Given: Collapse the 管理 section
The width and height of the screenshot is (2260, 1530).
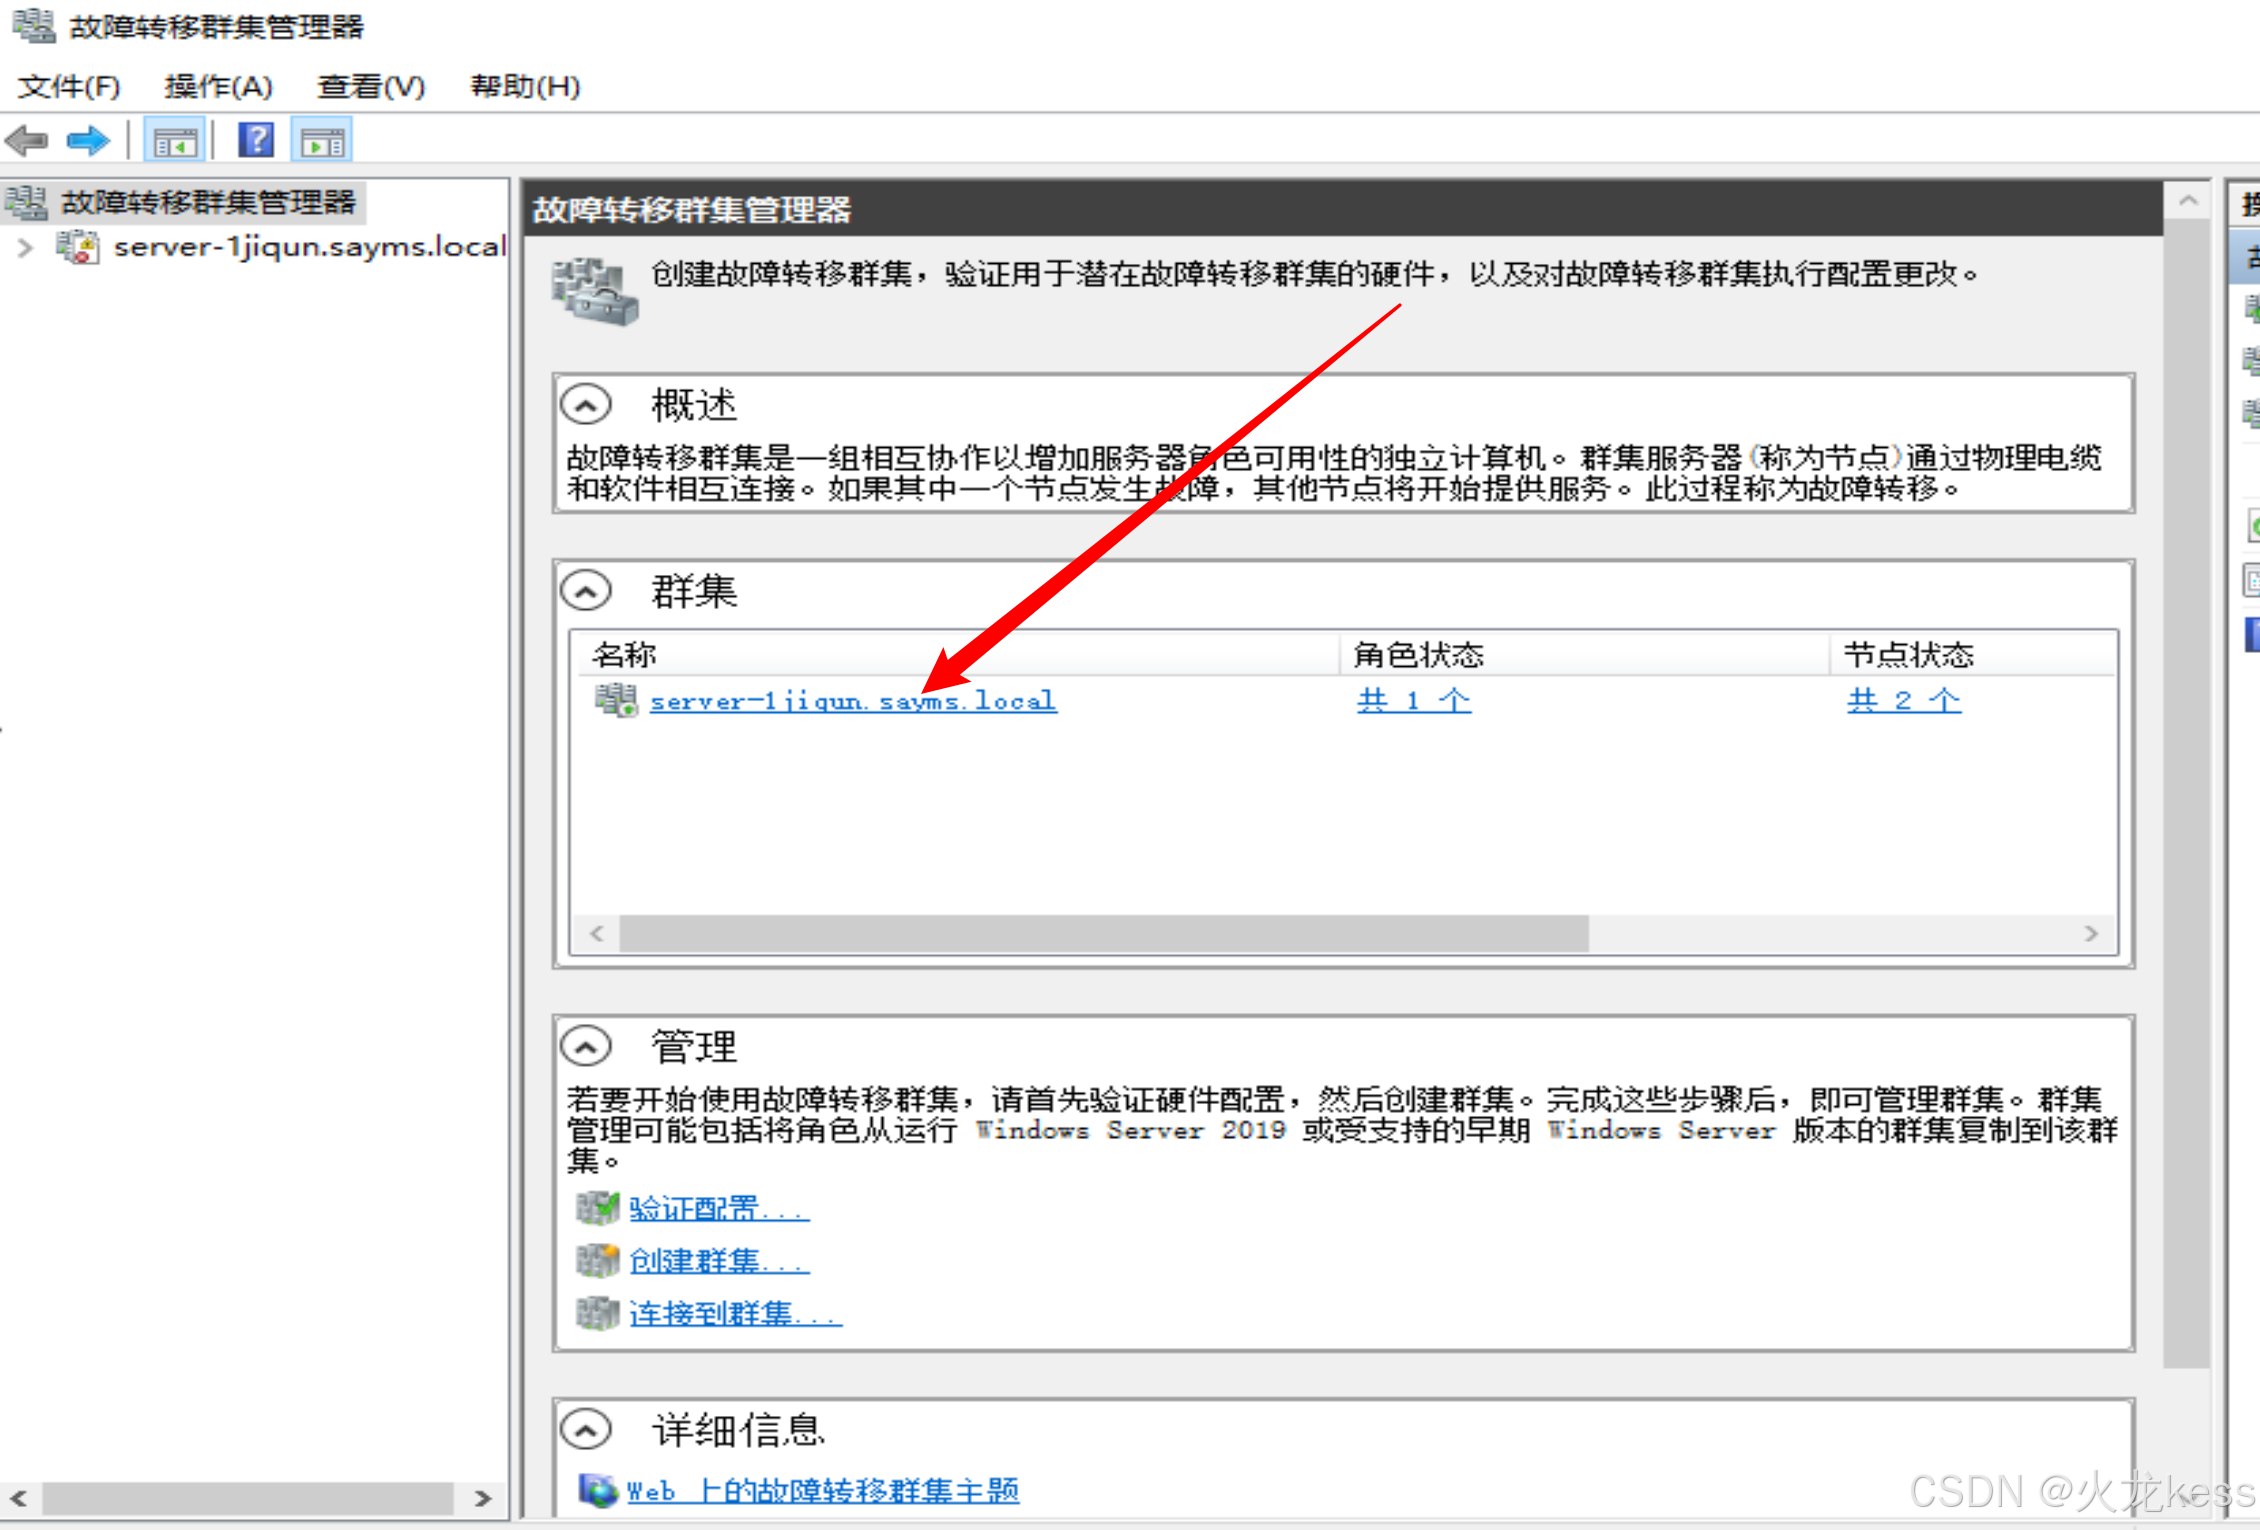Looking at the screenshot, I should point(586,1047).
